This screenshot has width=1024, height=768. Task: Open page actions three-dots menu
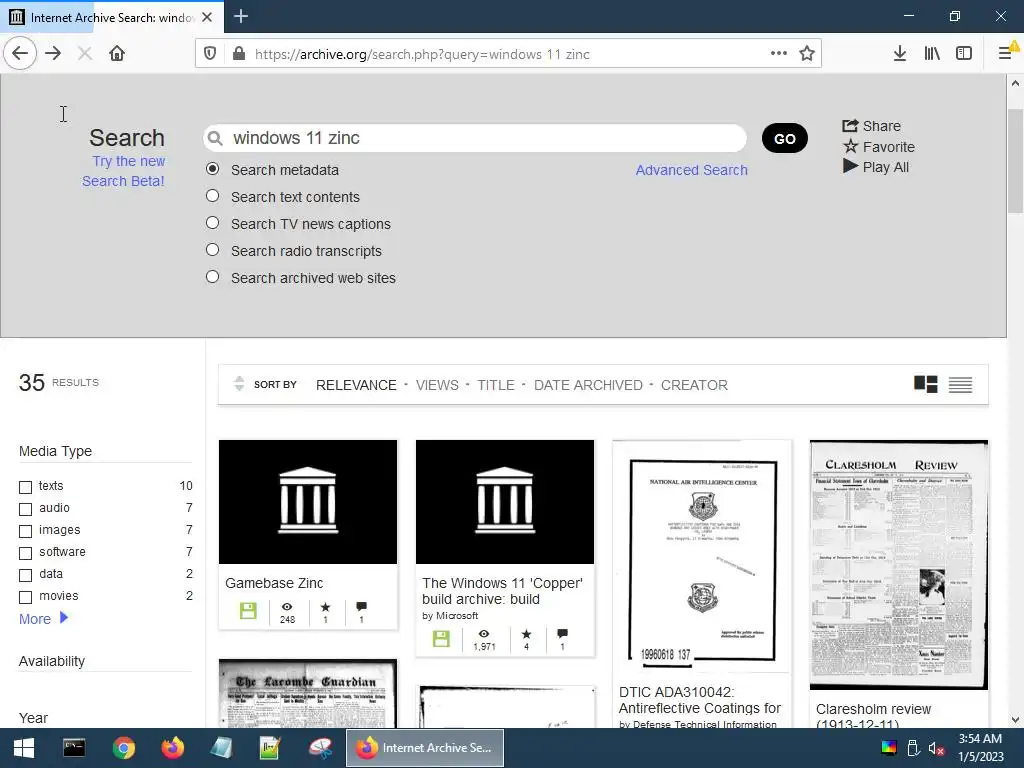(778, 54)
